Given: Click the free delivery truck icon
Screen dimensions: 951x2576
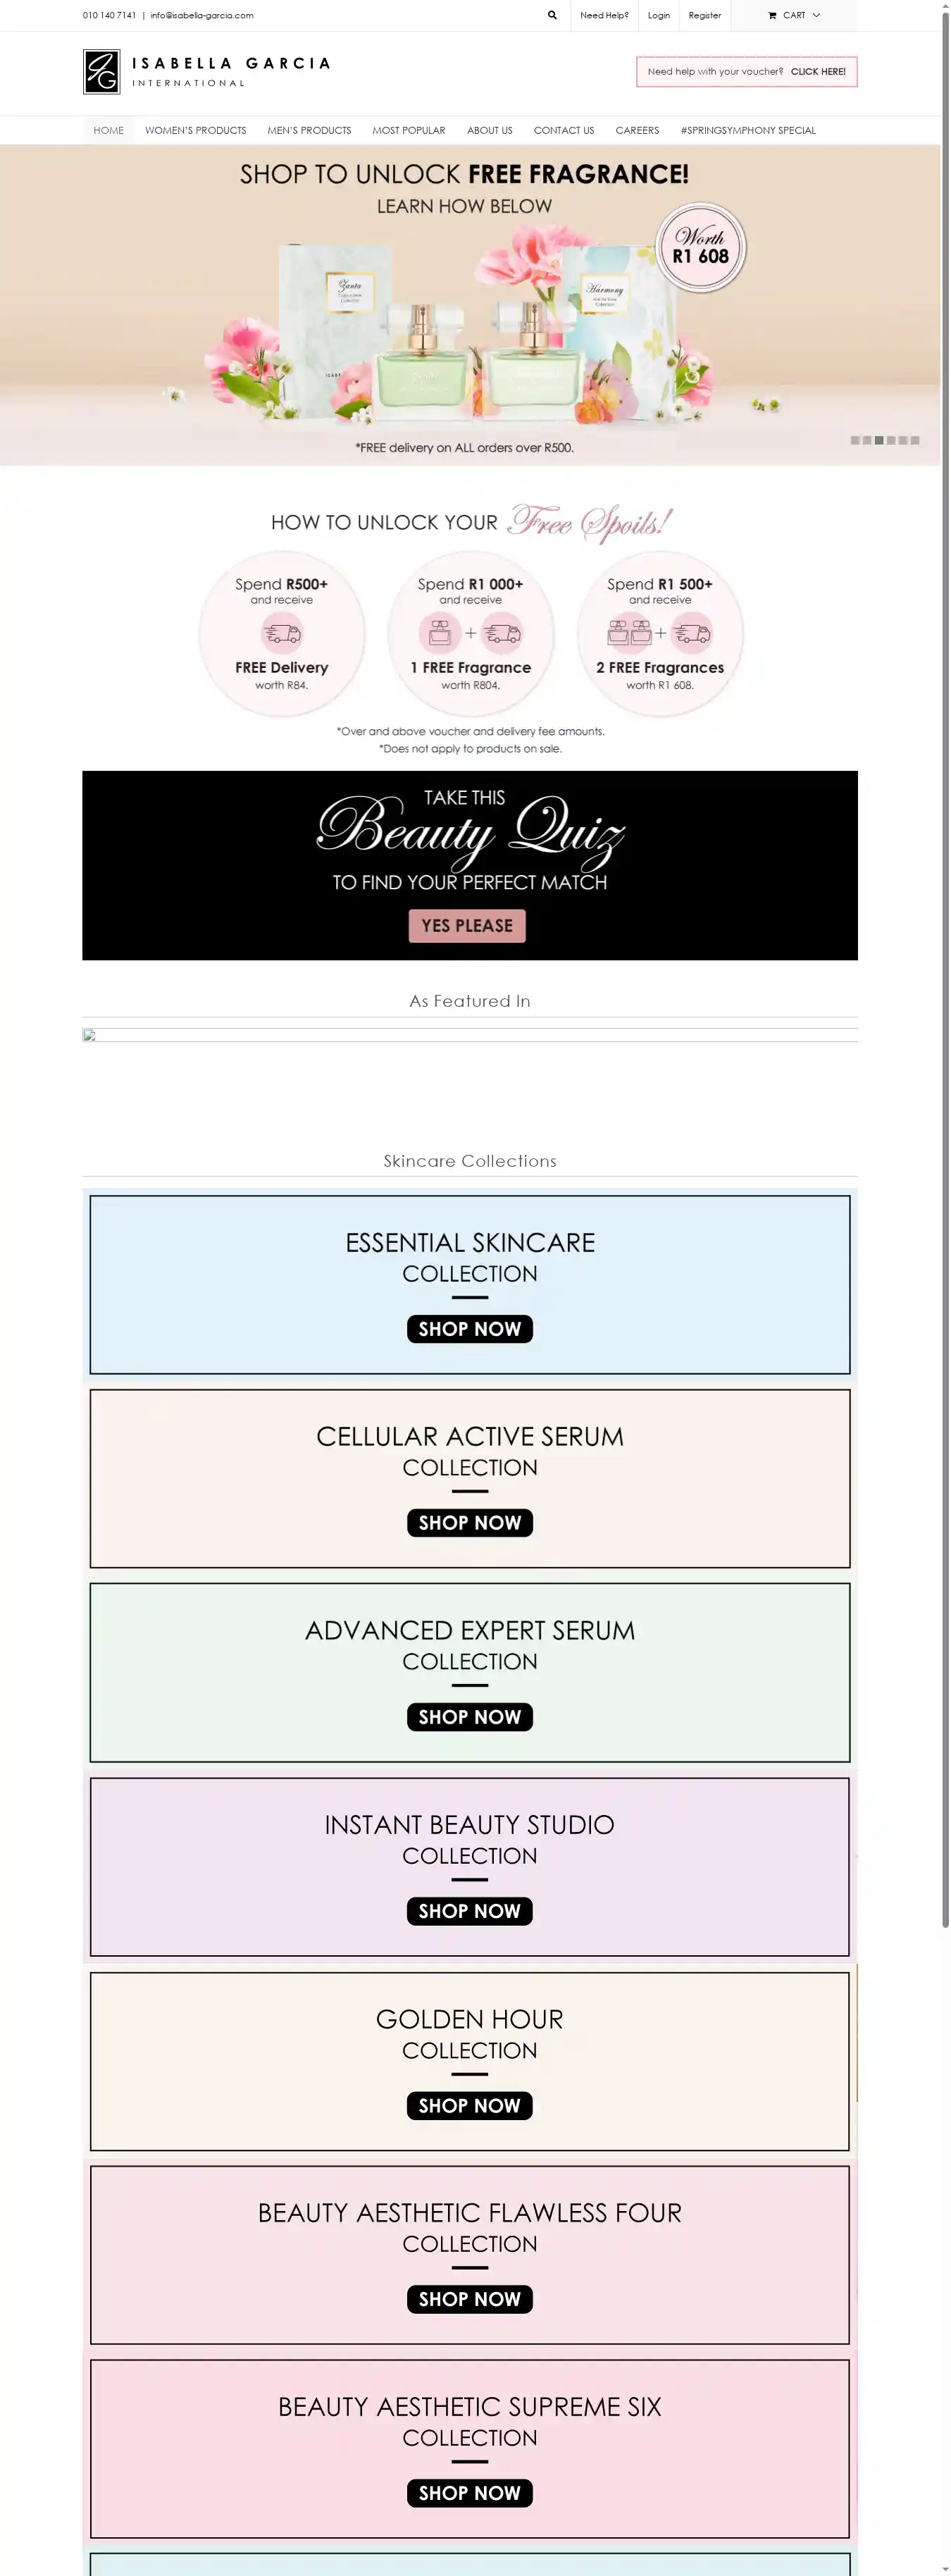Looking at the screenshot, I should point(282,634).
